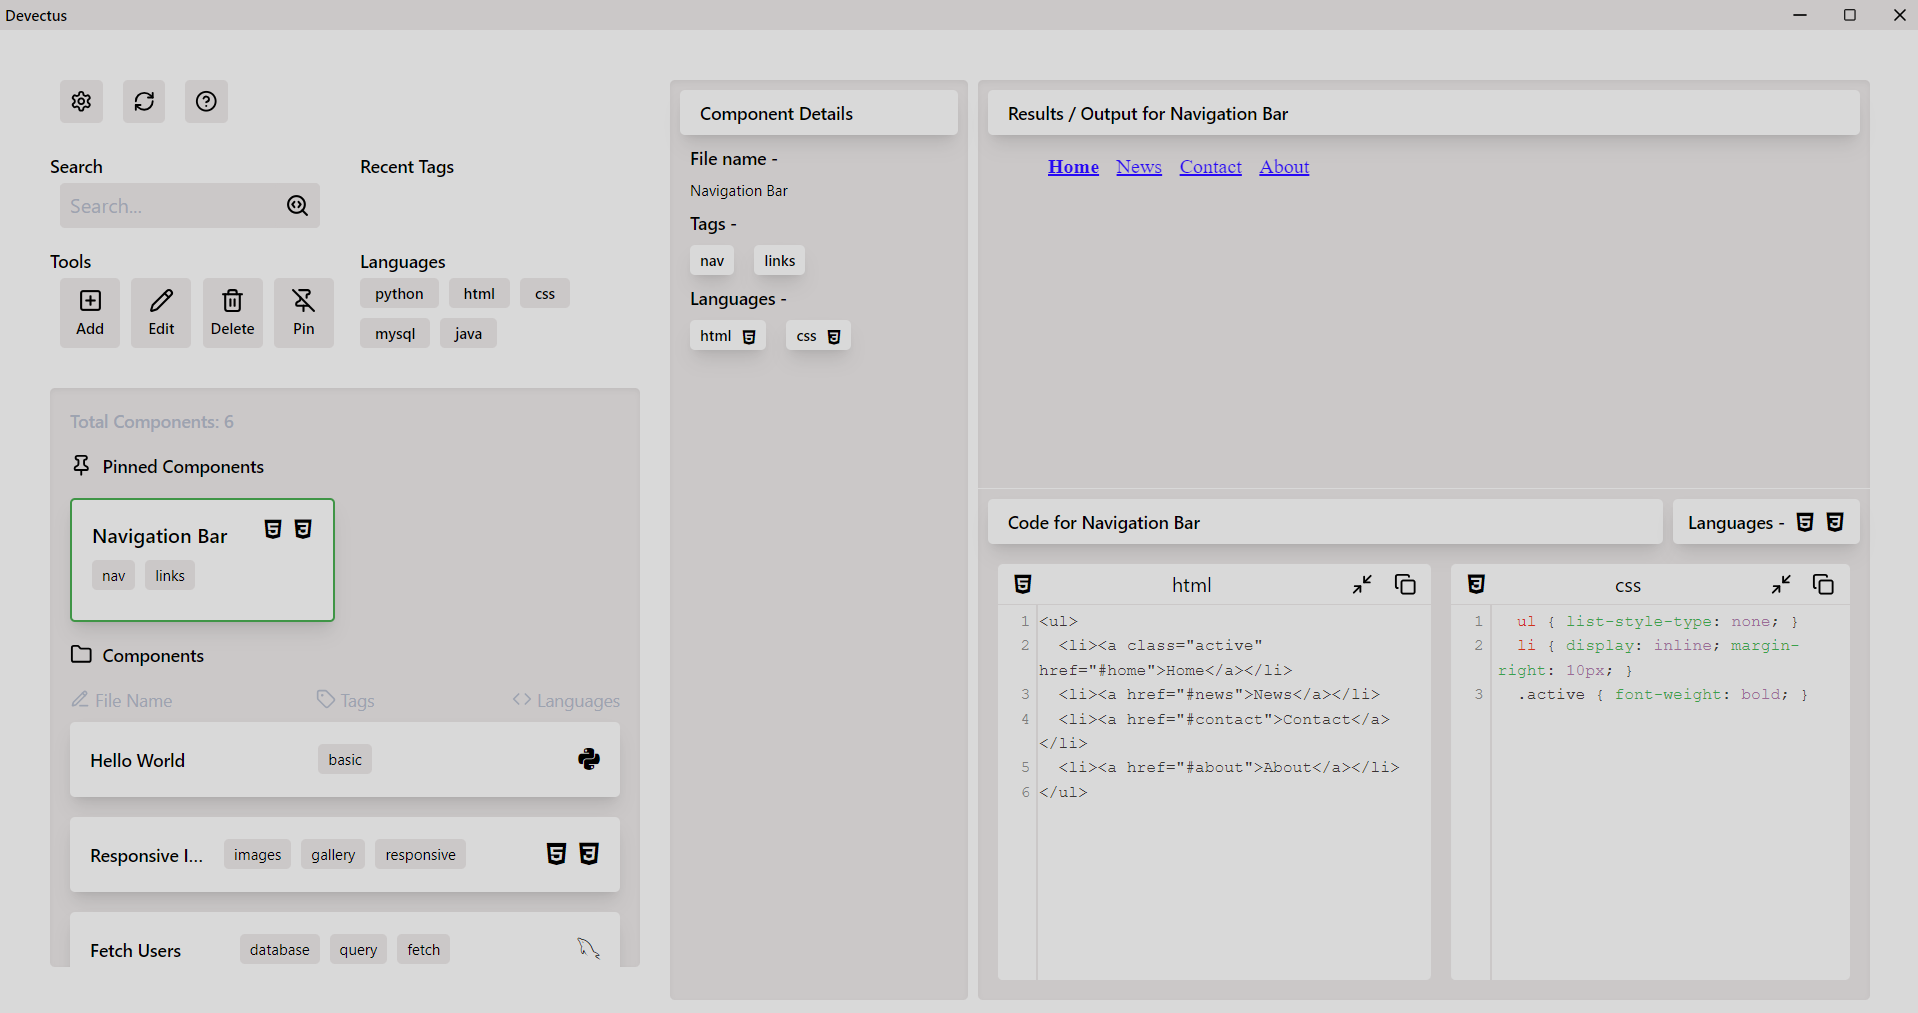Open the settings gear icon

coord(81,101)
